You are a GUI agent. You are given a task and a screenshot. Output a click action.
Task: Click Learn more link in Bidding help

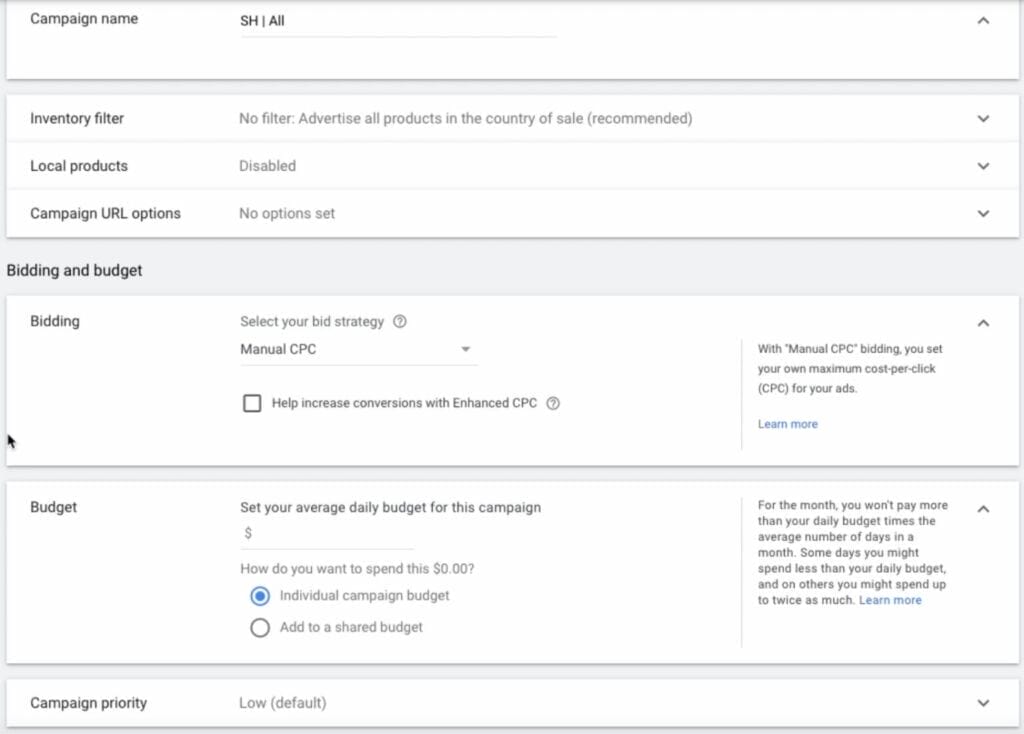(787, 424)
